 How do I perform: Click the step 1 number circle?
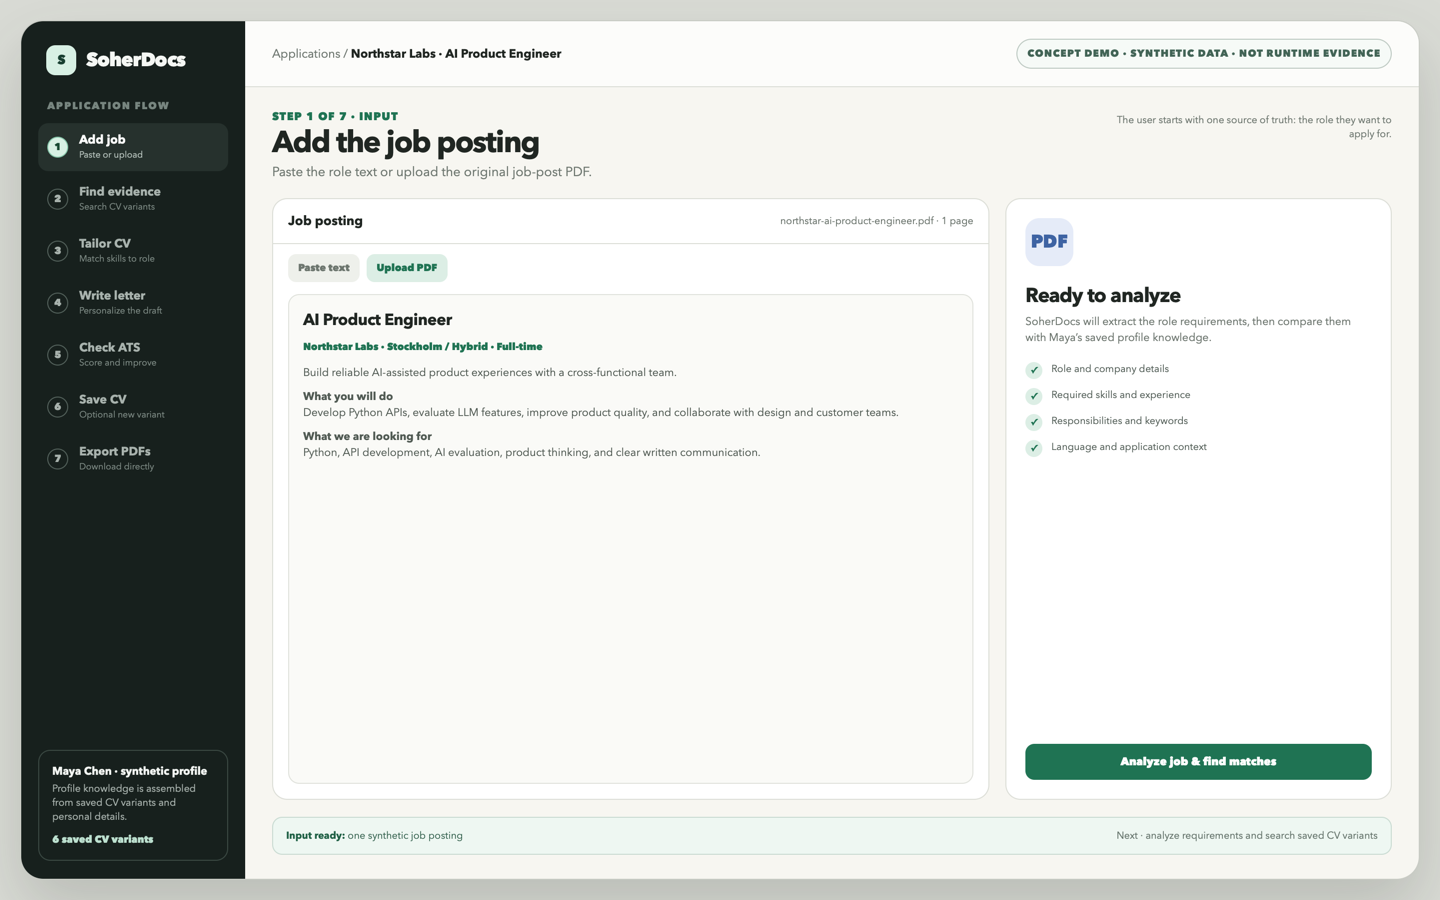point(58,147)
